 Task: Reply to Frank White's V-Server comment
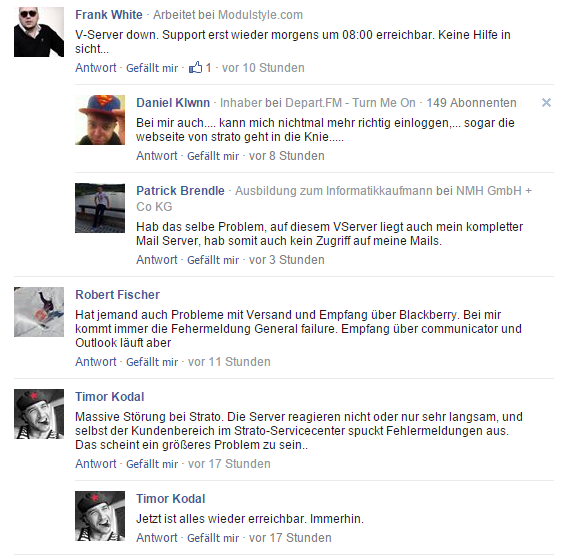coord(96,68)
